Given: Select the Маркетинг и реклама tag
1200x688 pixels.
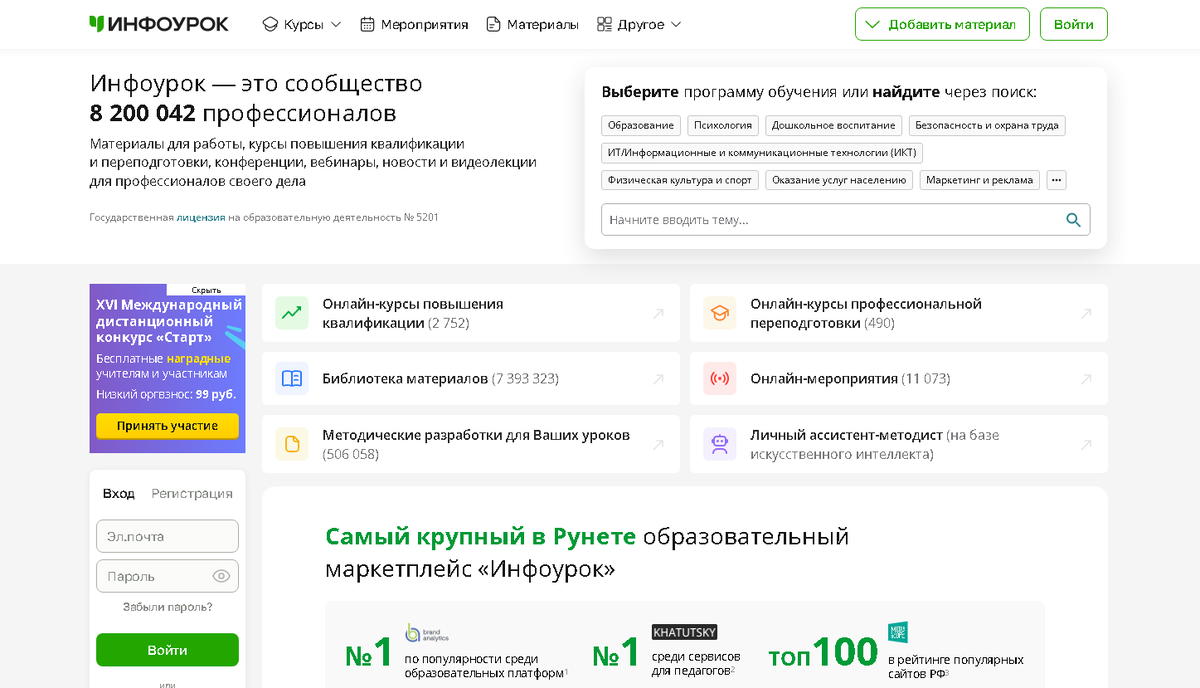Looking at the screenshot, I should tap(980, 180).
